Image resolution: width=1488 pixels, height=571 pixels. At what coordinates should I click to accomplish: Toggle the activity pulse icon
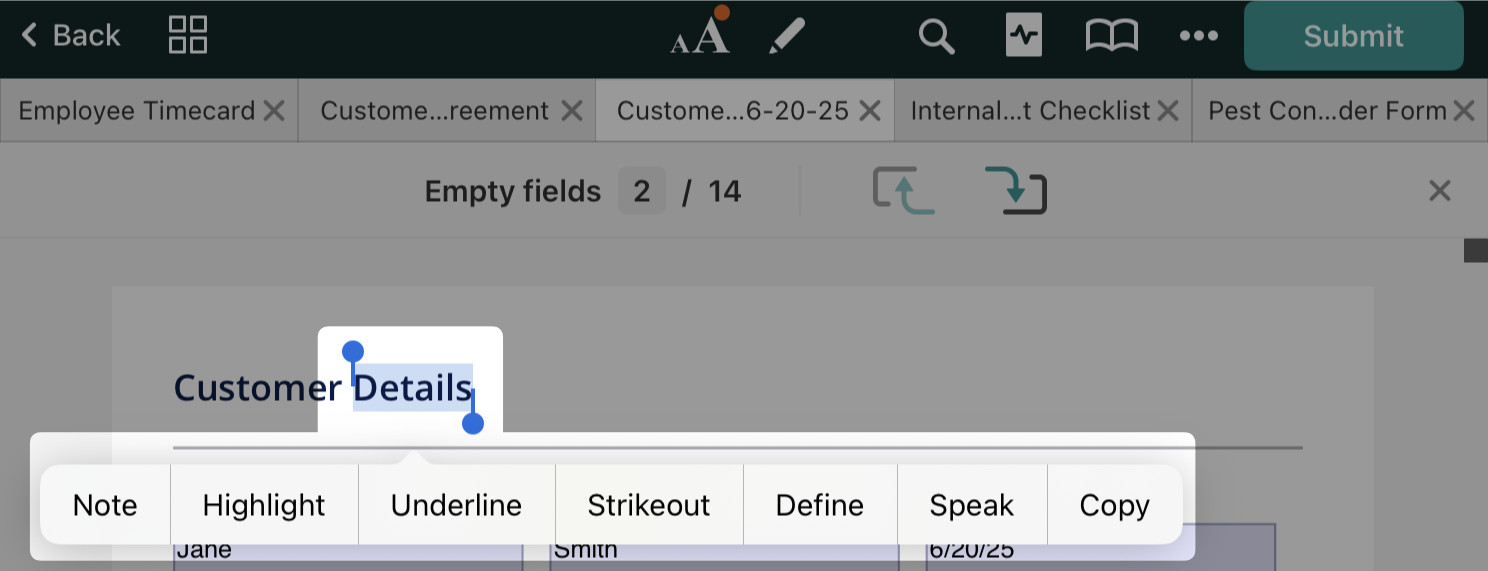(x=1023, y=36)
